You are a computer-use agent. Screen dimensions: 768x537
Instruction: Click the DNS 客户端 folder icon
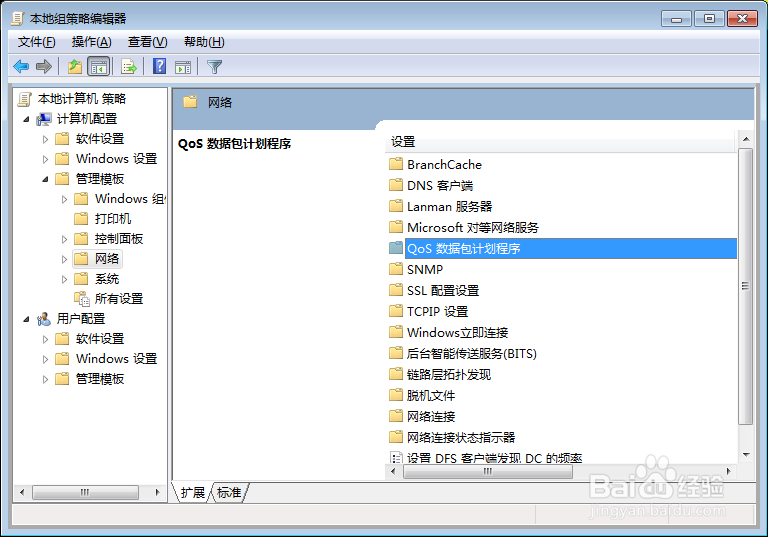click(396, 185)
